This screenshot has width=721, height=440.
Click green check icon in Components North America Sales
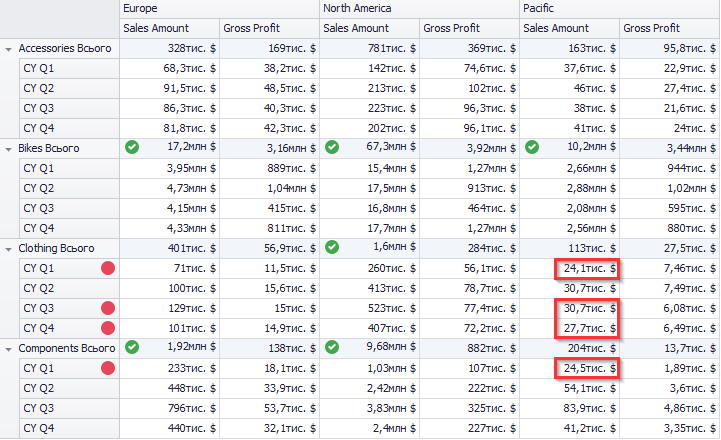[x=332, y=347]
